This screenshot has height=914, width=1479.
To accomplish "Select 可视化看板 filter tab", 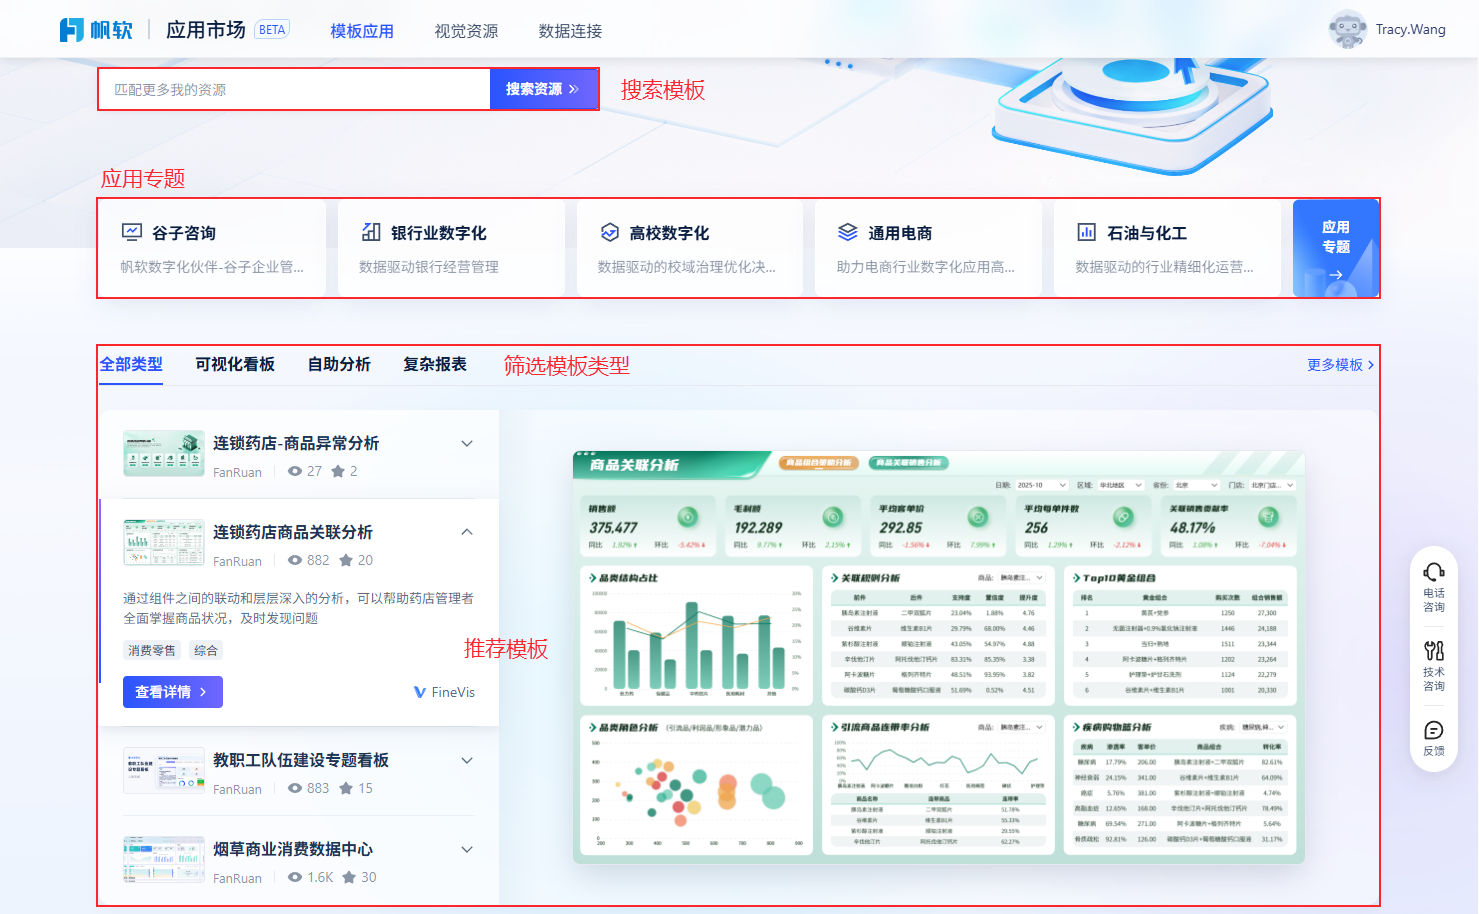I will (x=235, y=364).
